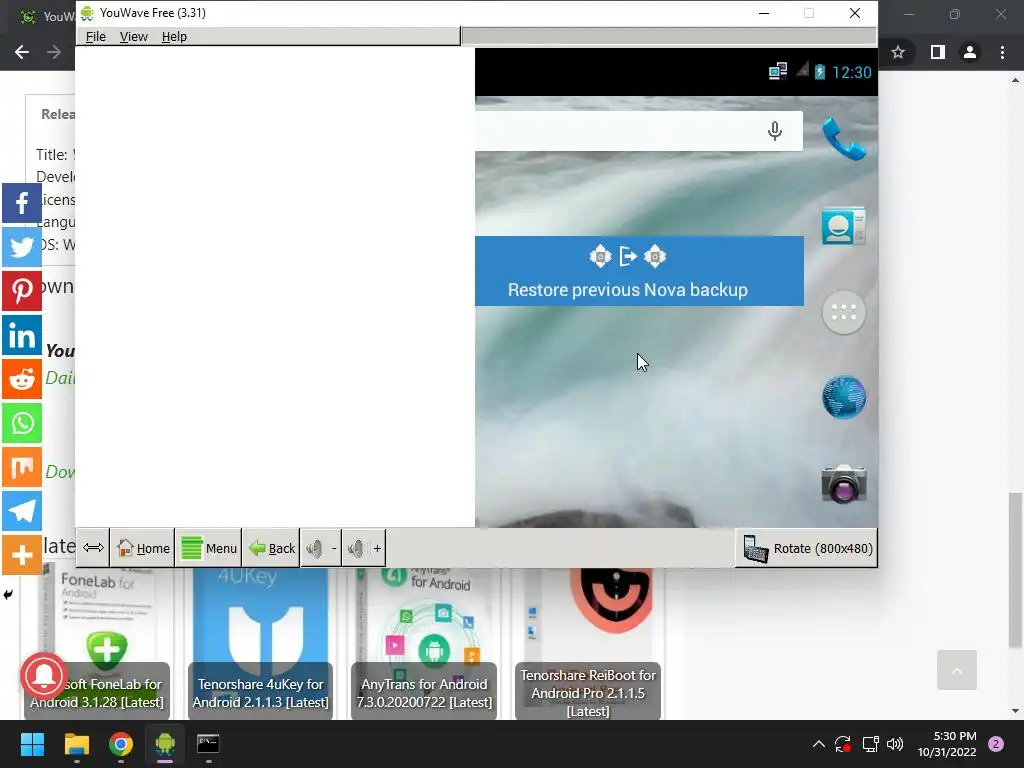Open the taskbar clock showing 5:30 PM
Image resolution: width=1024 pixels, height=768 pixels.
tap(947, 744)
